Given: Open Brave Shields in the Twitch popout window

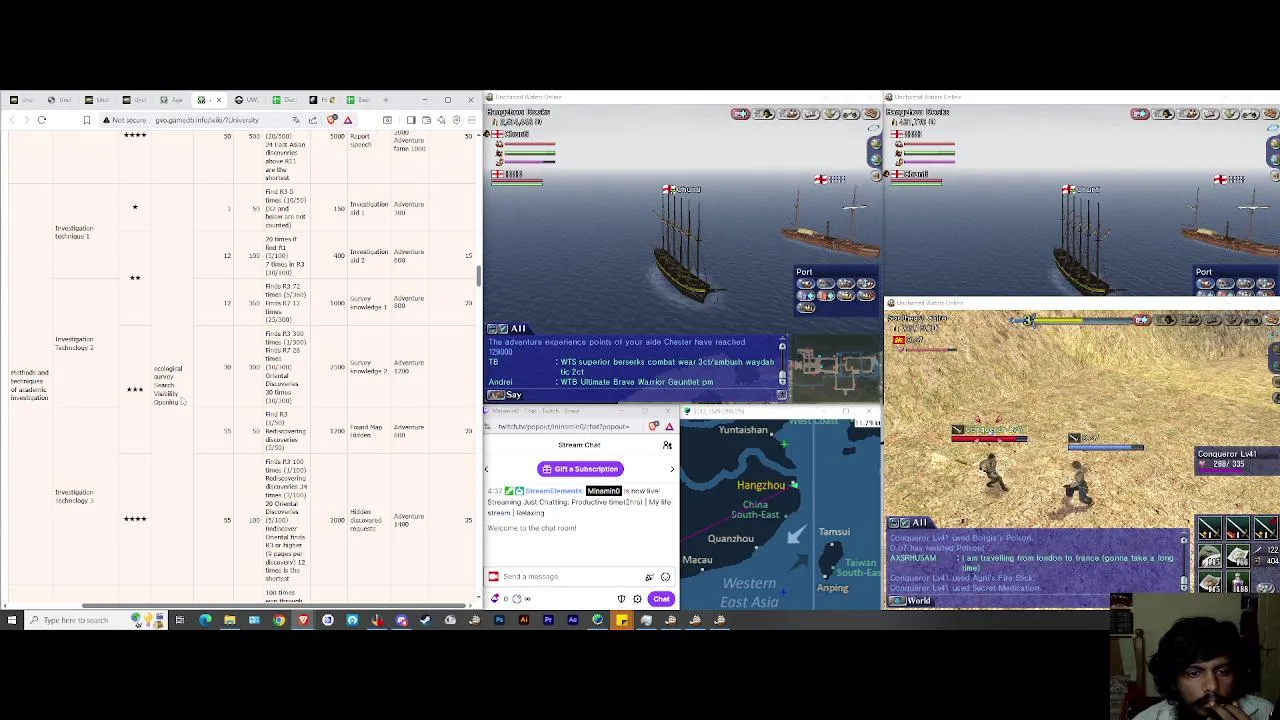Looking at the screenshot, I should pos(653,426).
